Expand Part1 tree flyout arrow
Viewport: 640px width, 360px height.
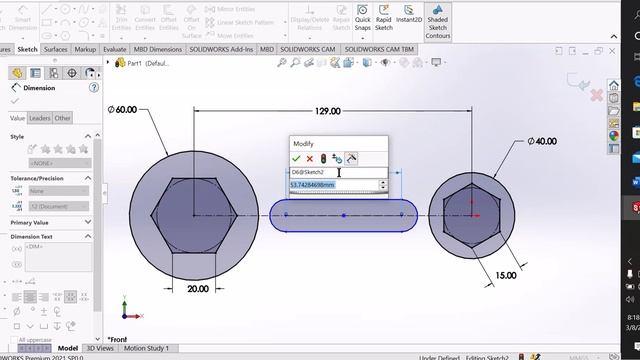pos(108,62)
